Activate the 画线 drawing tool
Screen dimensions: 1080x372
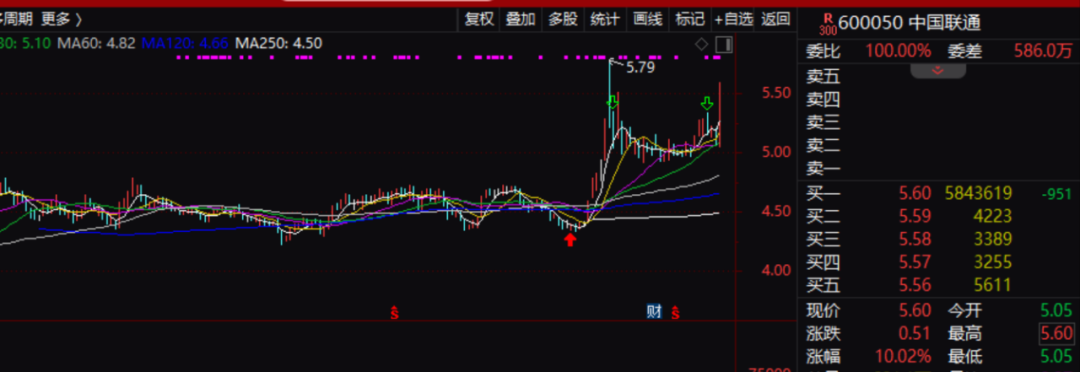tap(647, 19)
